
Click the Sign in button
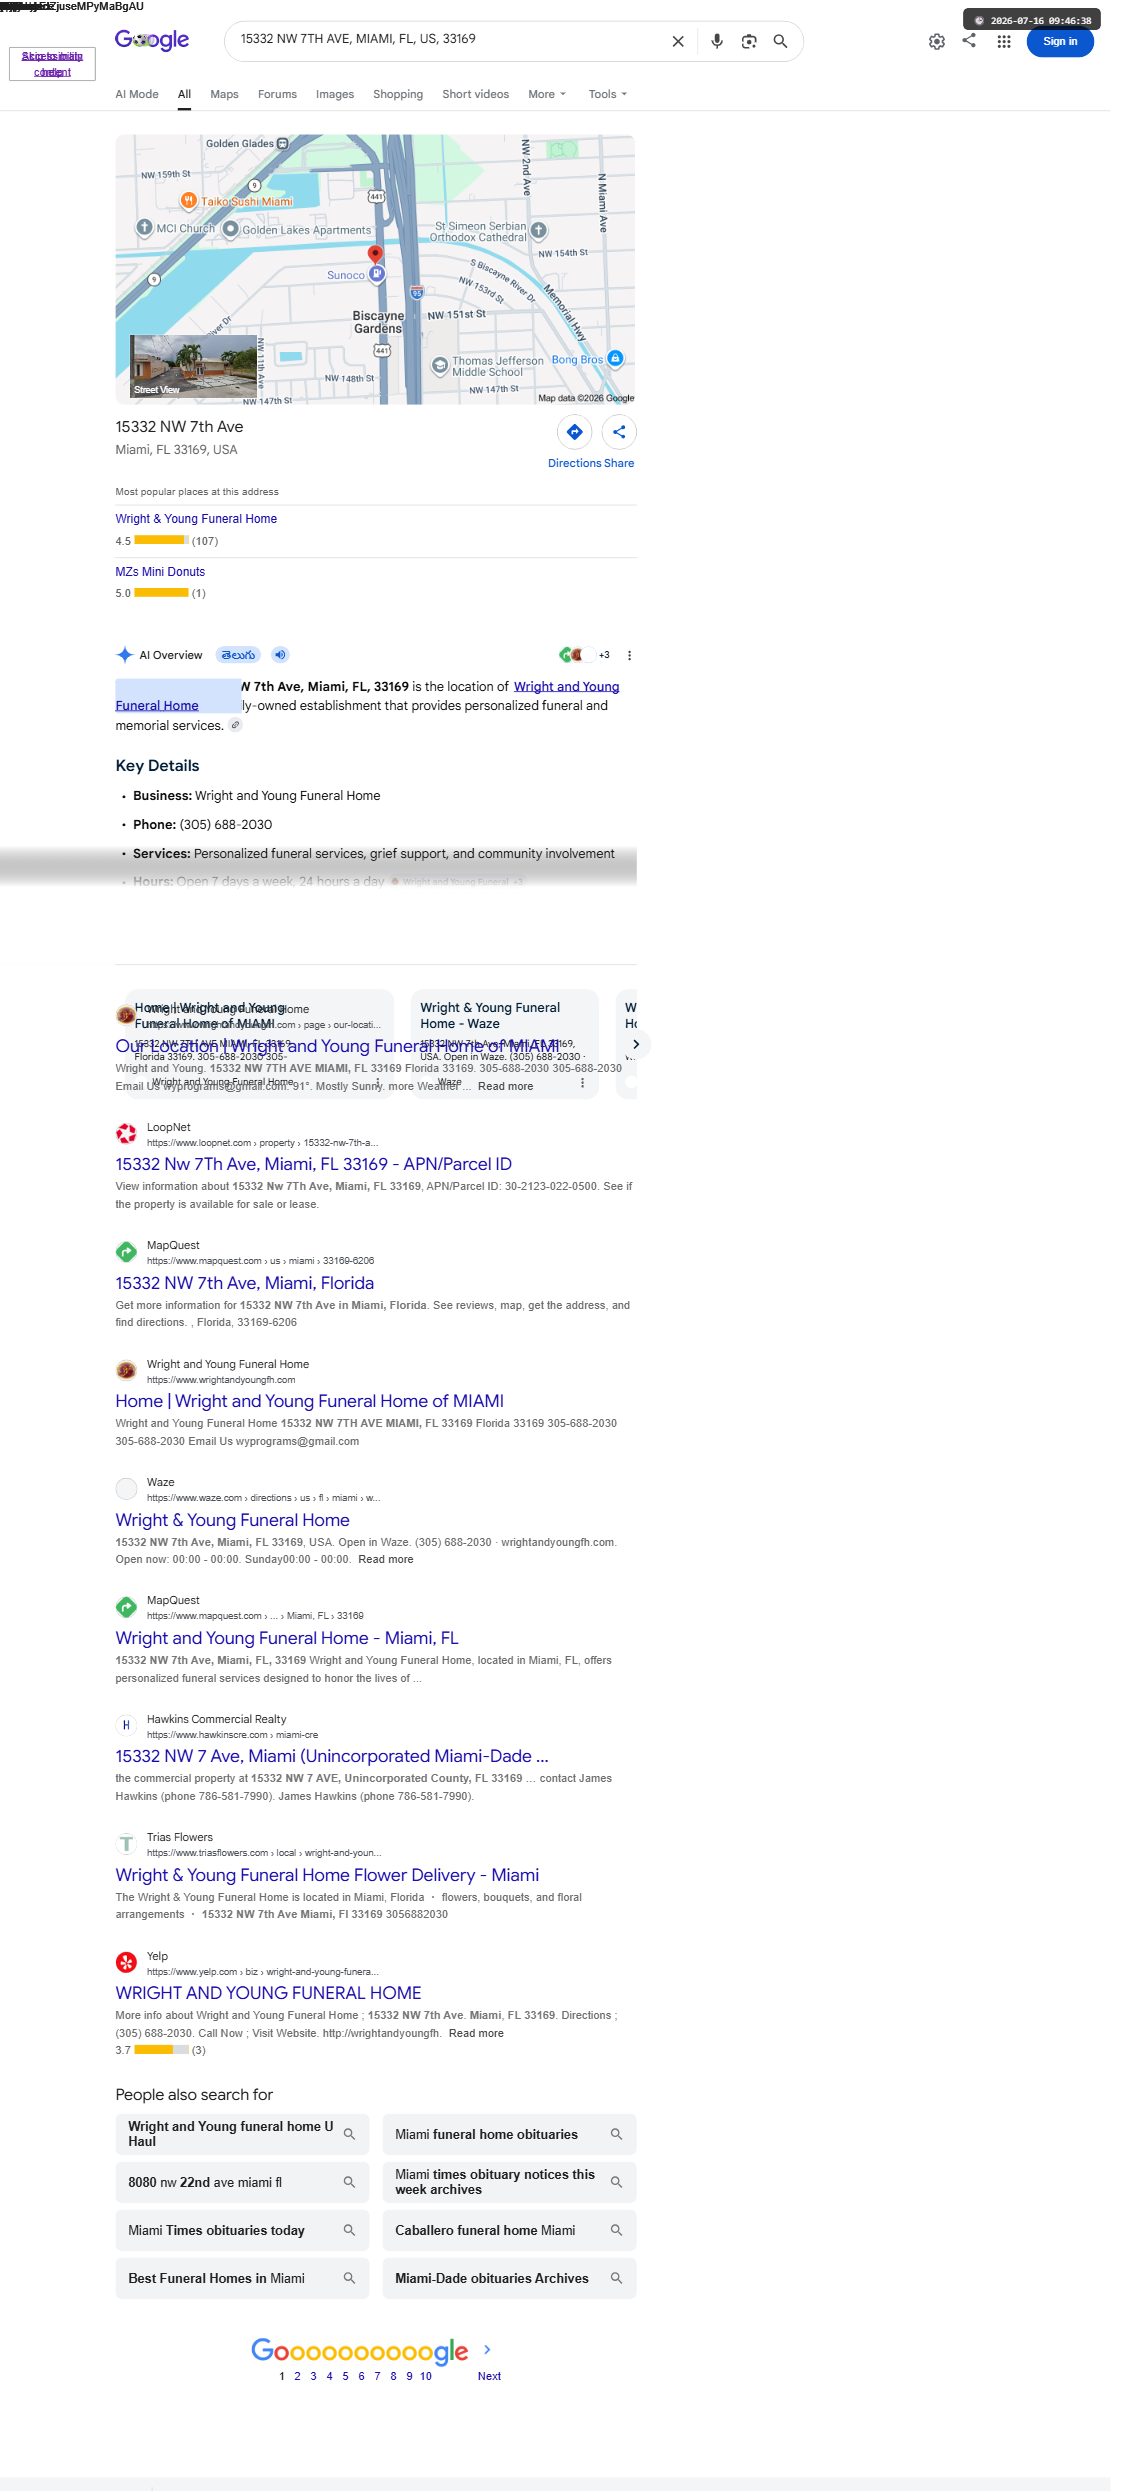pos(1060,41)
